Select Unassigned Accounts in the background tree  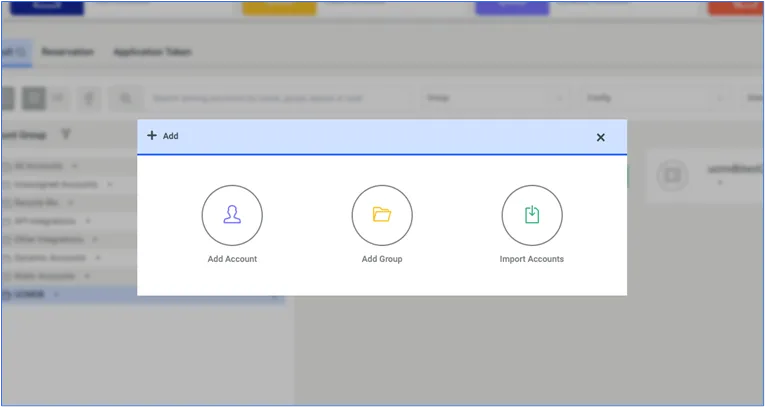coord(56,184)
